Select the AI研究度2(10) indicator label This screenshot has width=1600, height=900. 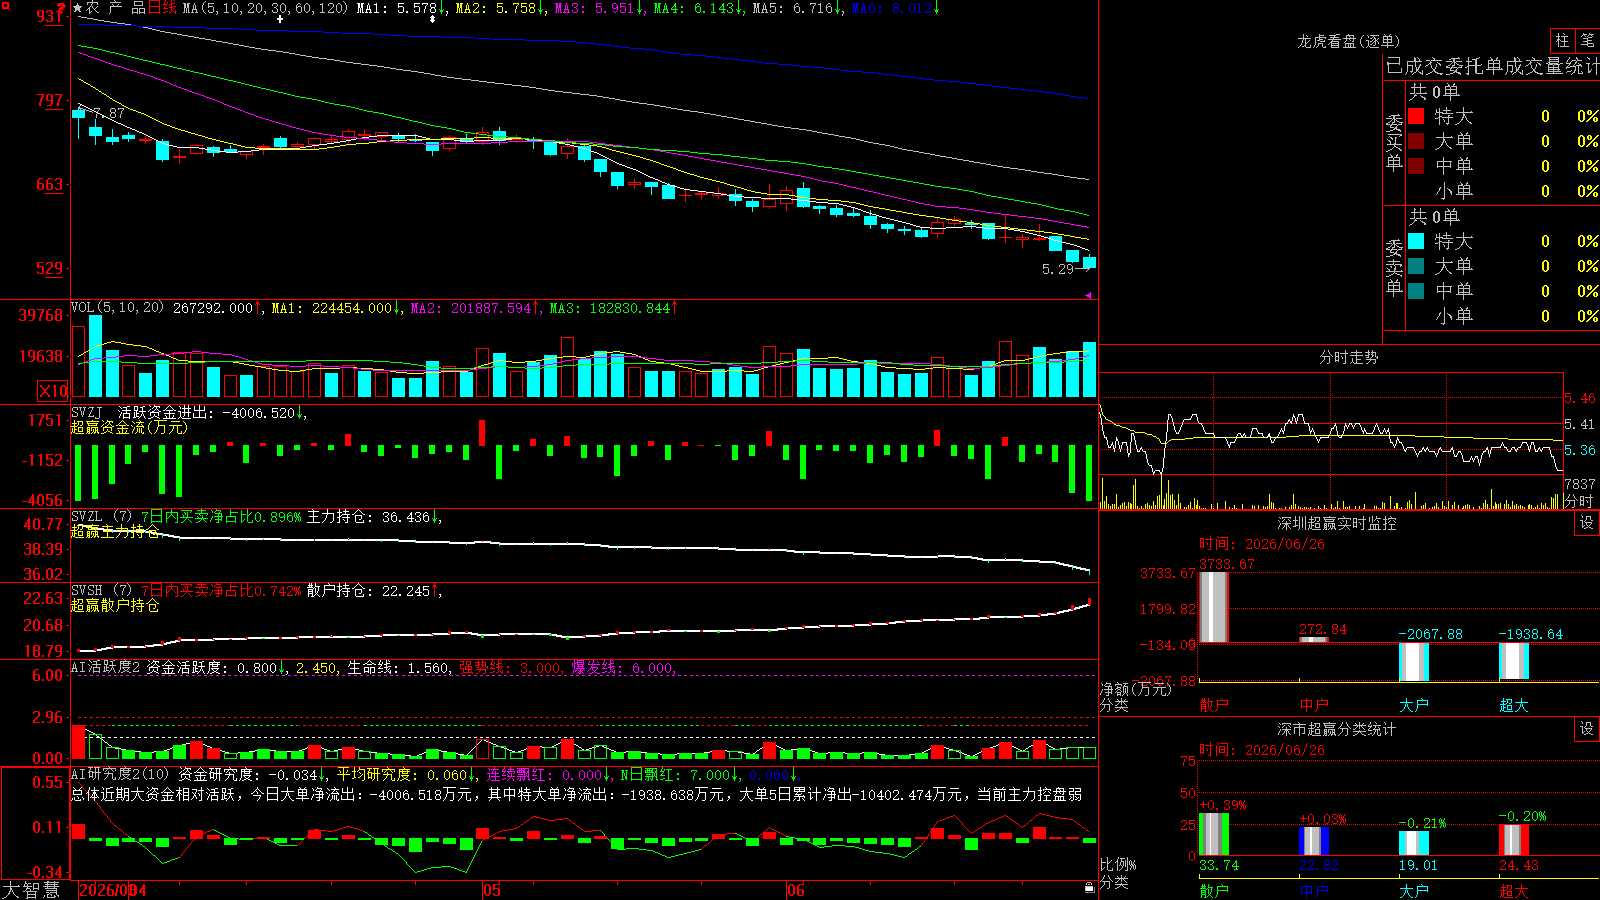(x=120, y=774)
